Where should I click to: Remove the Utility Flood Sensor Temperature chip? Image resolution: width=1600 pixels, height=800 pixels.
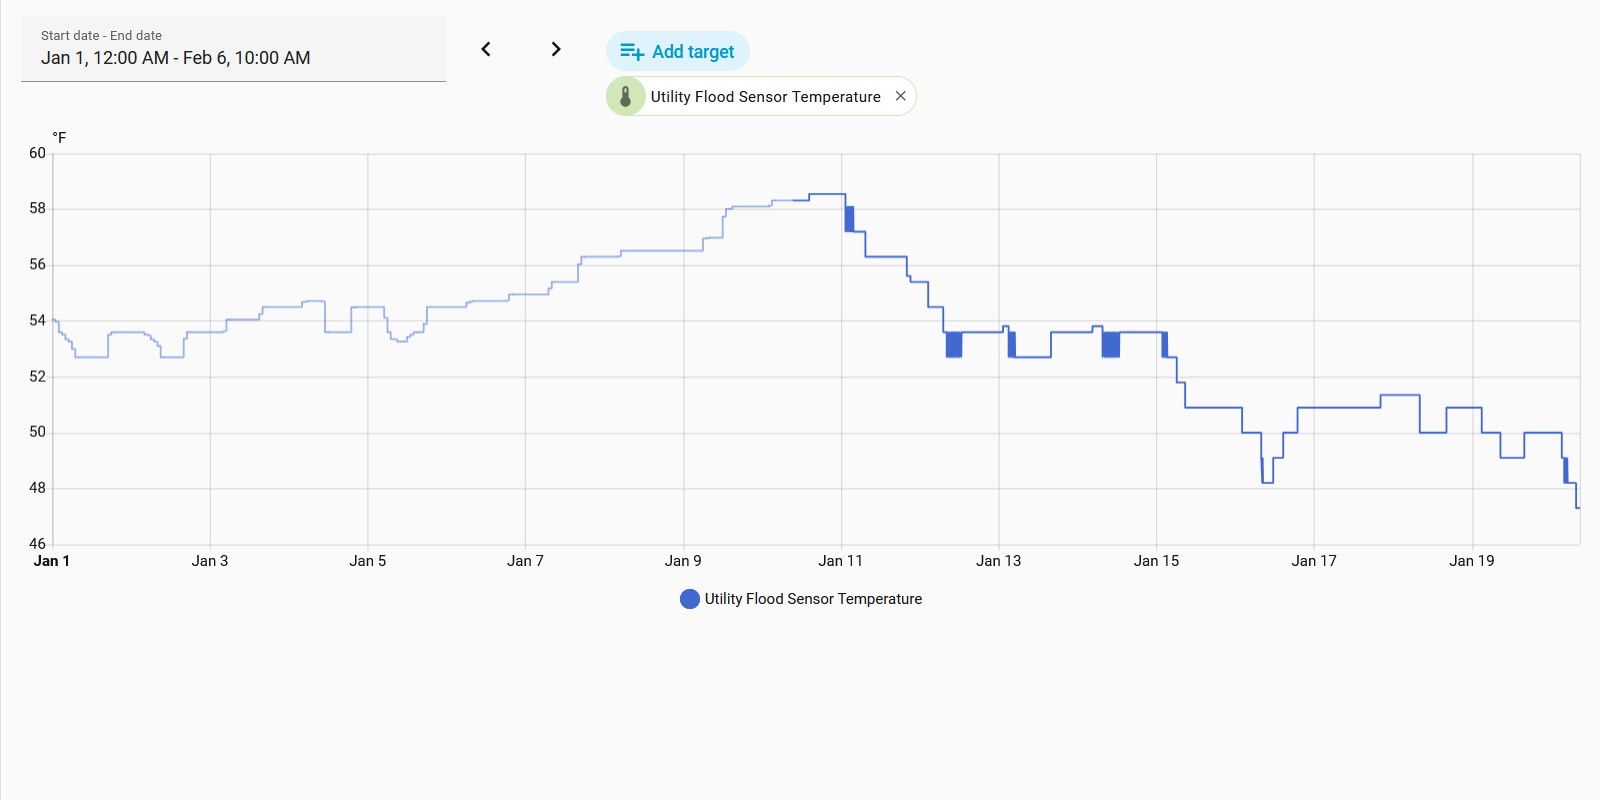(x=900, y=96)
